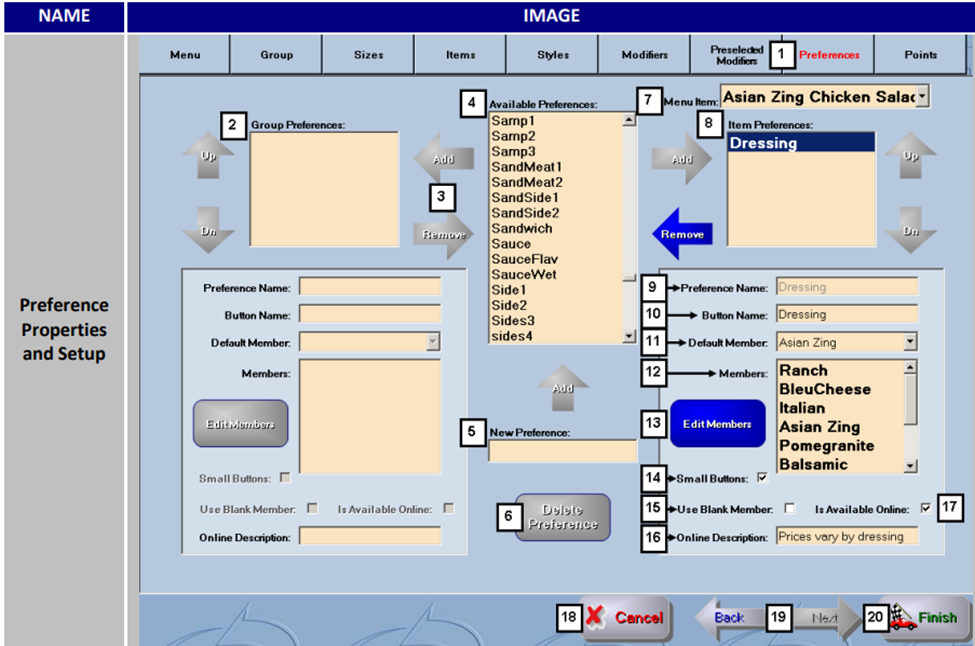Image resolution: width=975 pixels, height=646 pixels.
Task: Click the empty group Button Name field
Action: pyautogui.click(x=370, y=314)
